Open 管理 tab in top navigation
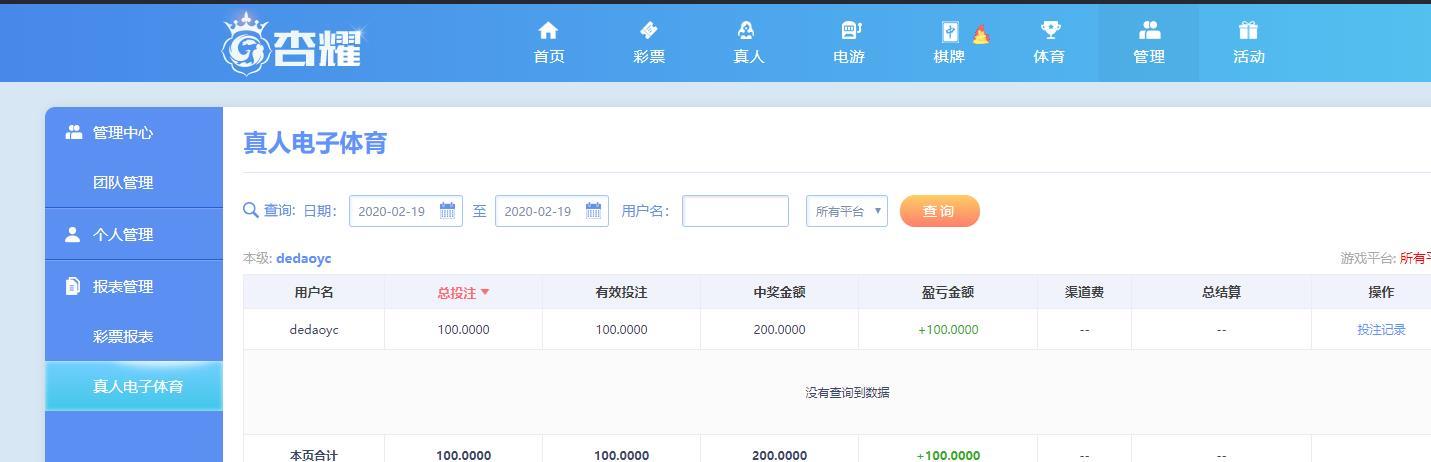Screen dimensions: 1431x462 pos(1148,43)
